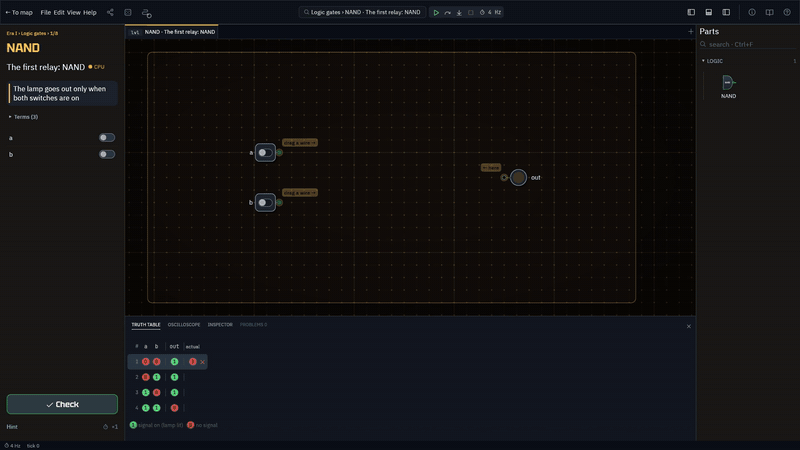The height and width of the screenshot is (450, 800).
Task: Toggle switch a in the left panel
Action: pyautogui.click(x=107, y=138)
